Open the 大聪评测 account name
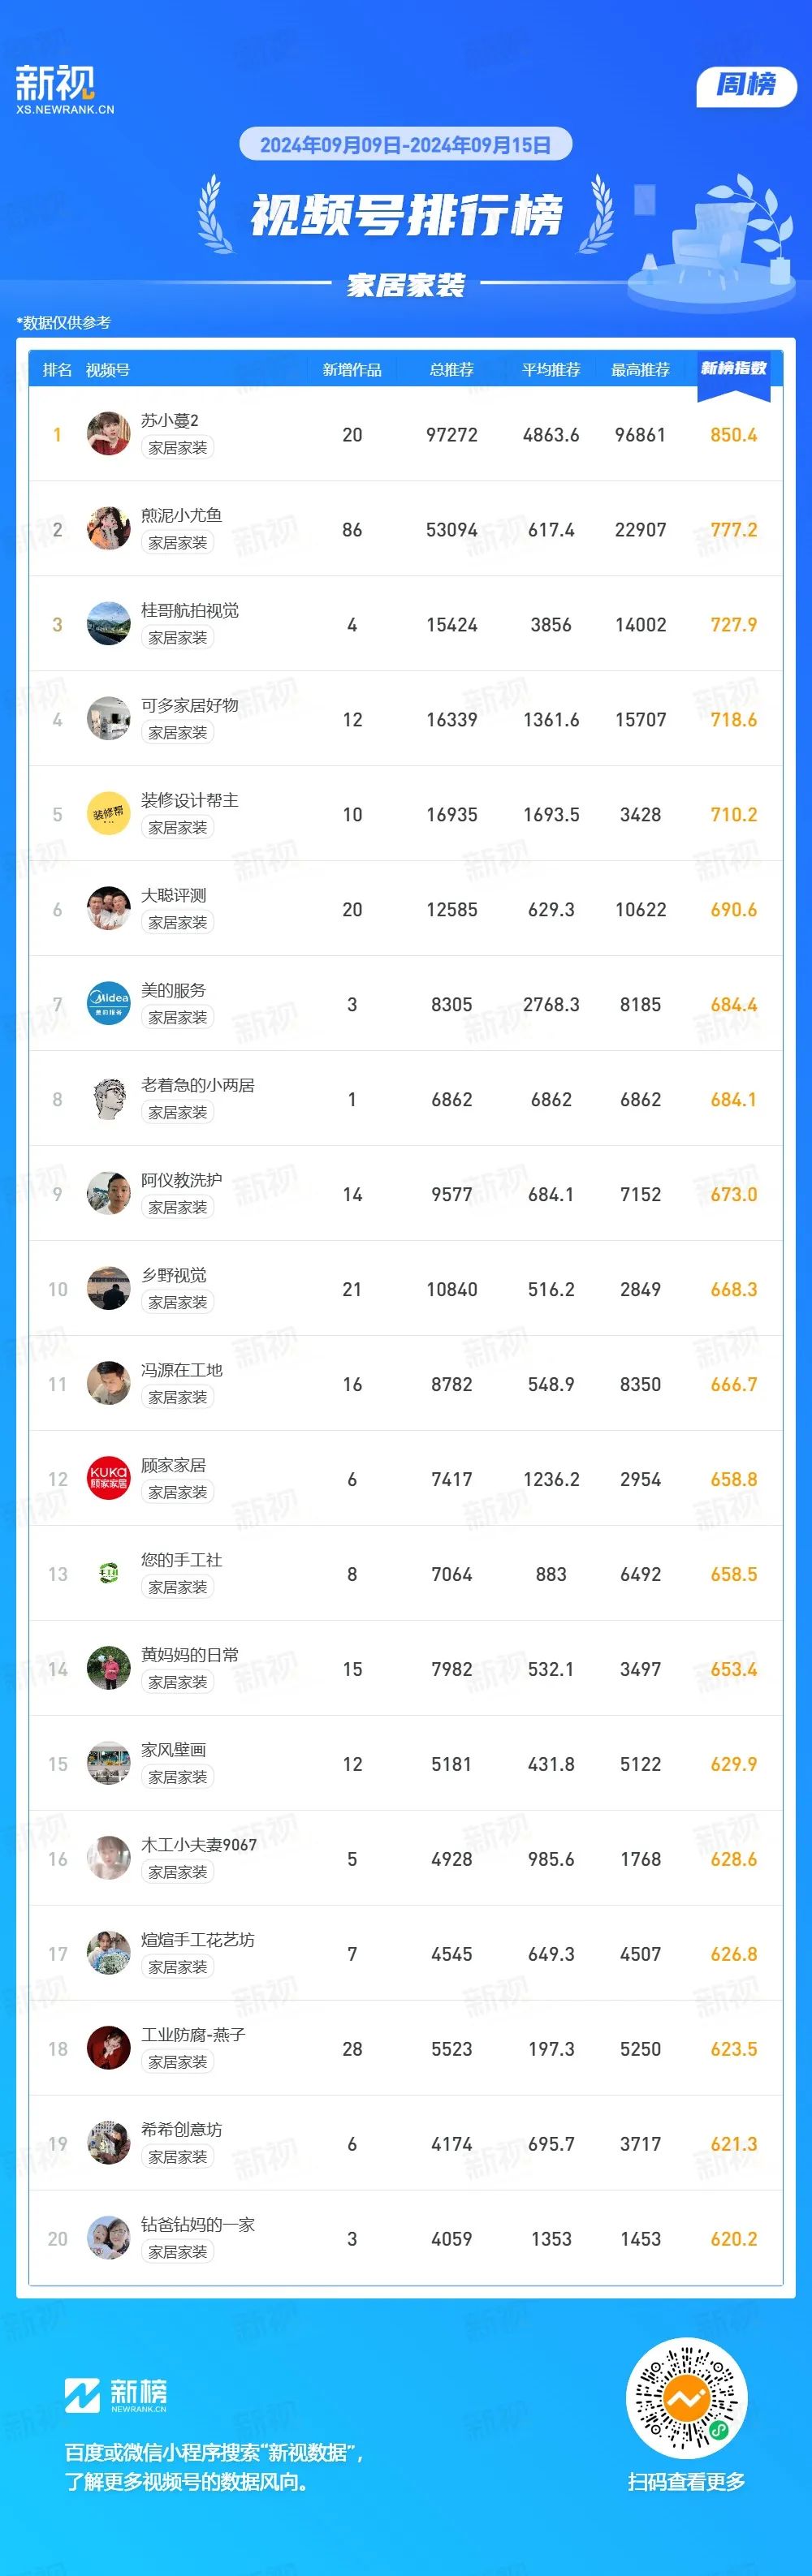812x2576 pixels. [173, 895]
